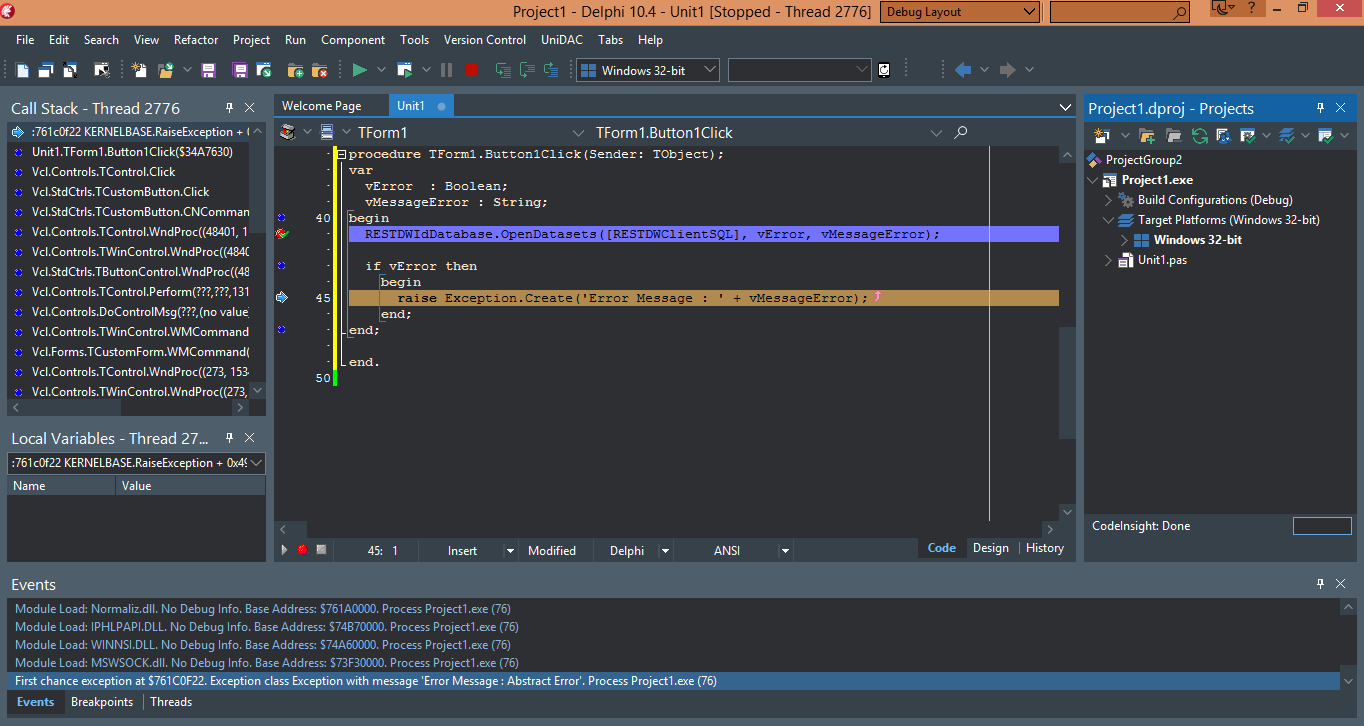Open the TForm1.Button1Click method dropdown
Image resolution: width=1364 pixels, height=726 pixels.
pos(936,133)
